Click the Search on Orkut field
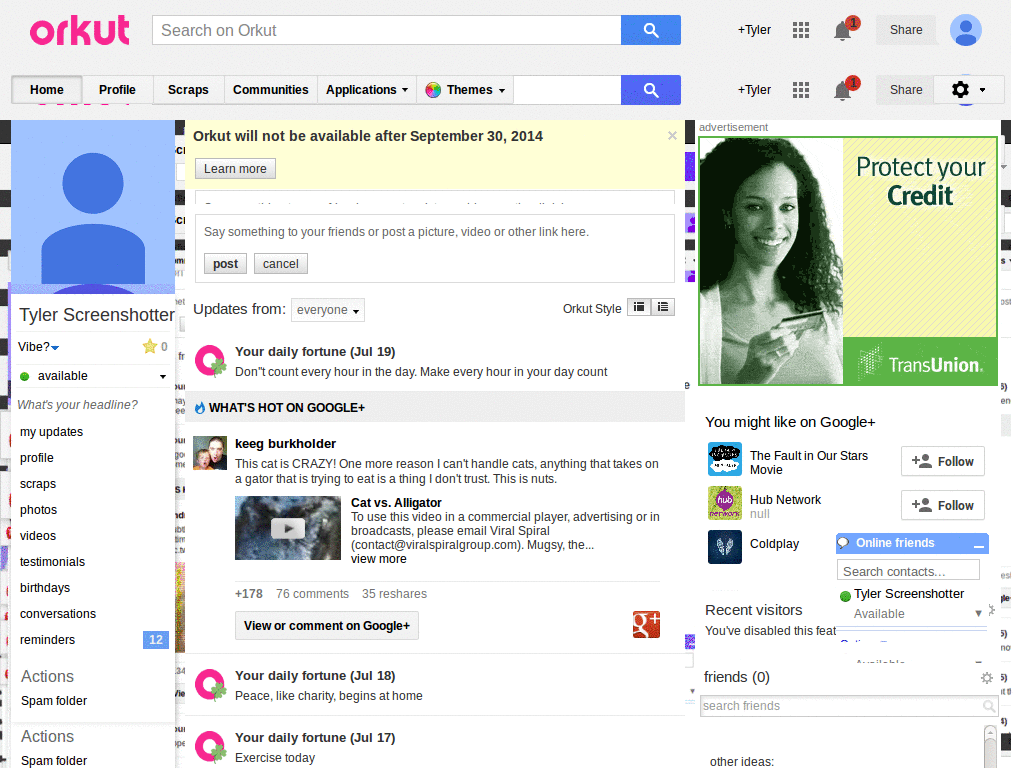The image size is (1024, 768). point(387,30)
